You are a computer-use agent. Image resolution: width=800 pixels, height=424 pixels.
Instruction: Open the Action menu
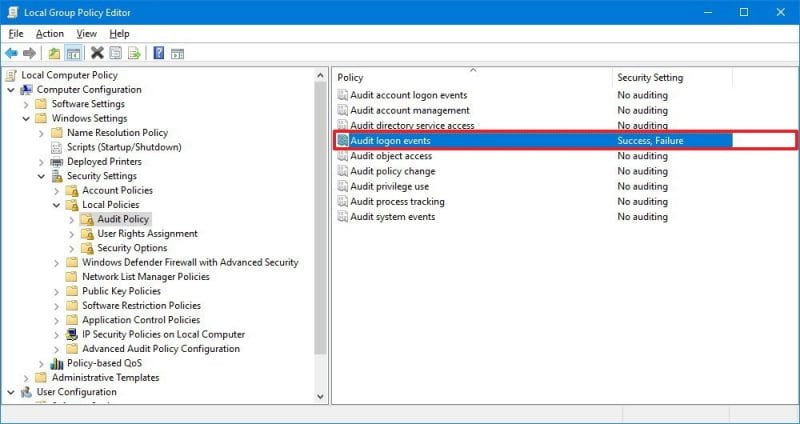50,34
